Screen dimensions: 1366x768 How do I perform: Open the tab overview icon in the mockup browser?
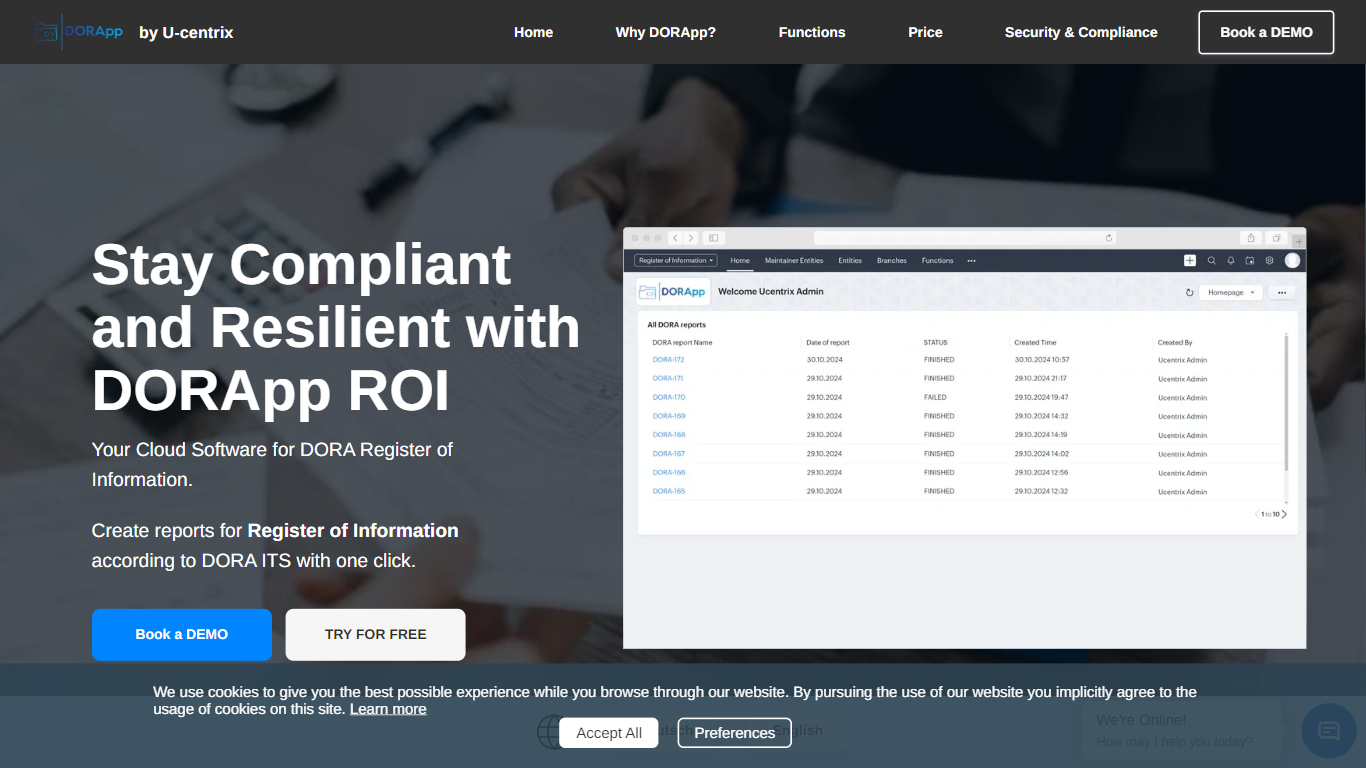click(1277, 238)
